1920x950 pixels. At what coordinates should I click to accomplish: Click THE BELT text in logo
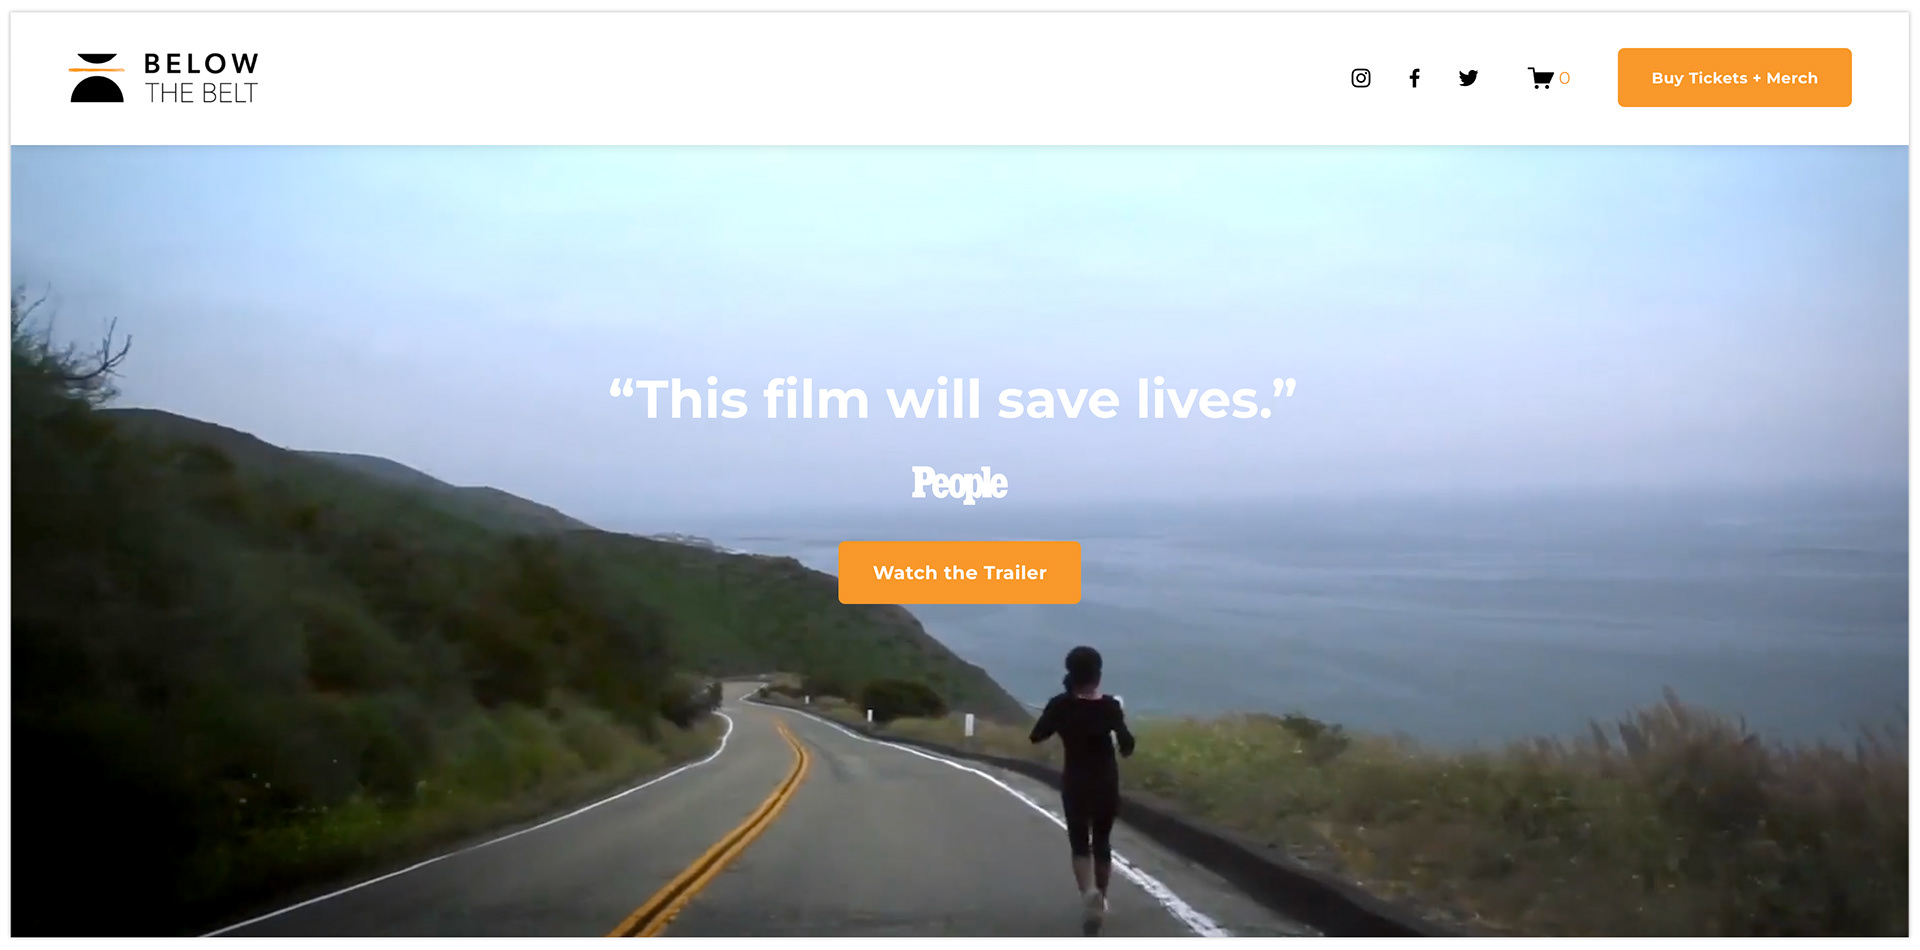pyautogui.click(x=202, y=94)
